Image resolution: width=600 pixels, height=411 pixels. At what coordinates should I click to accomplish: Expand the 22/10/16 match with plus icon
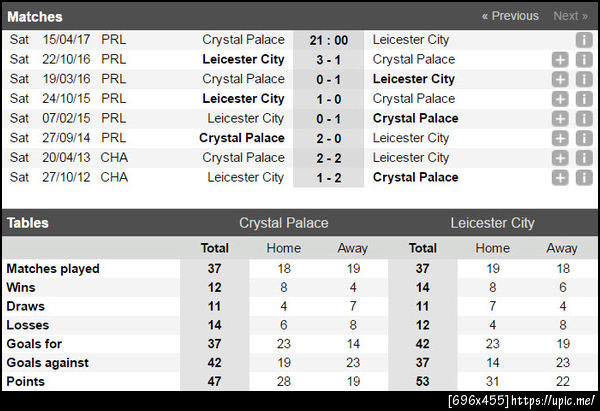560,60
